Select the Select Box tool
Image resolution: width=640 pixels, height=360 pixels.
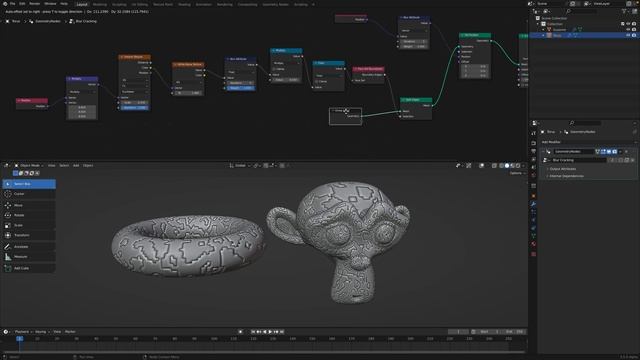[x=29, y=184]
